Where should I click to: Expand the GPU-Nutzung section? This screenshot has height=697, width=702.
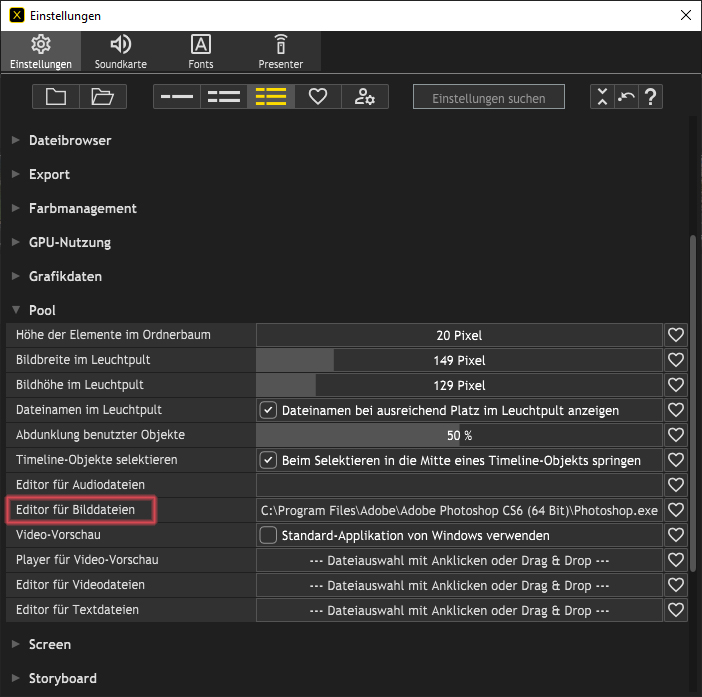click(16, 243)
